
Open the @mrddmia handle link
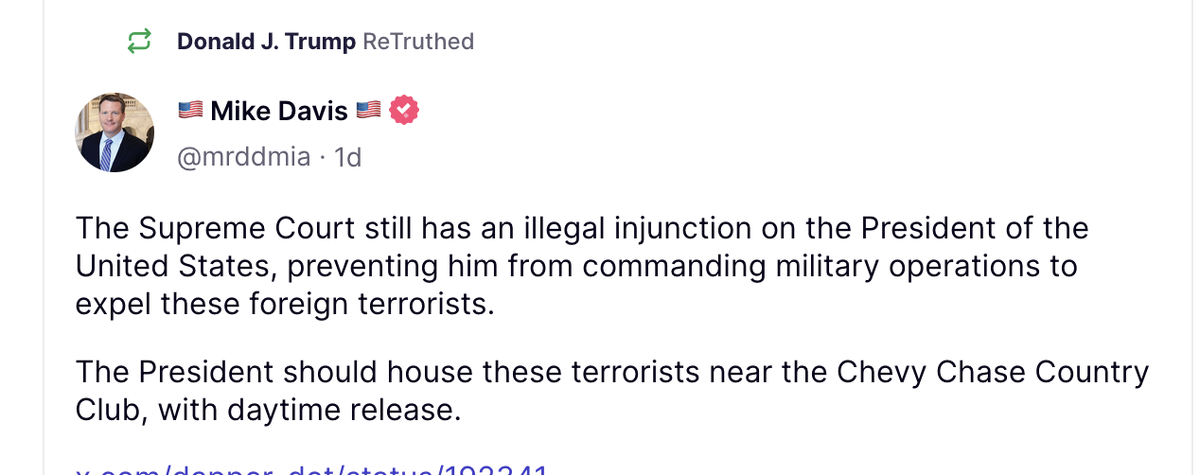point(244,157)
